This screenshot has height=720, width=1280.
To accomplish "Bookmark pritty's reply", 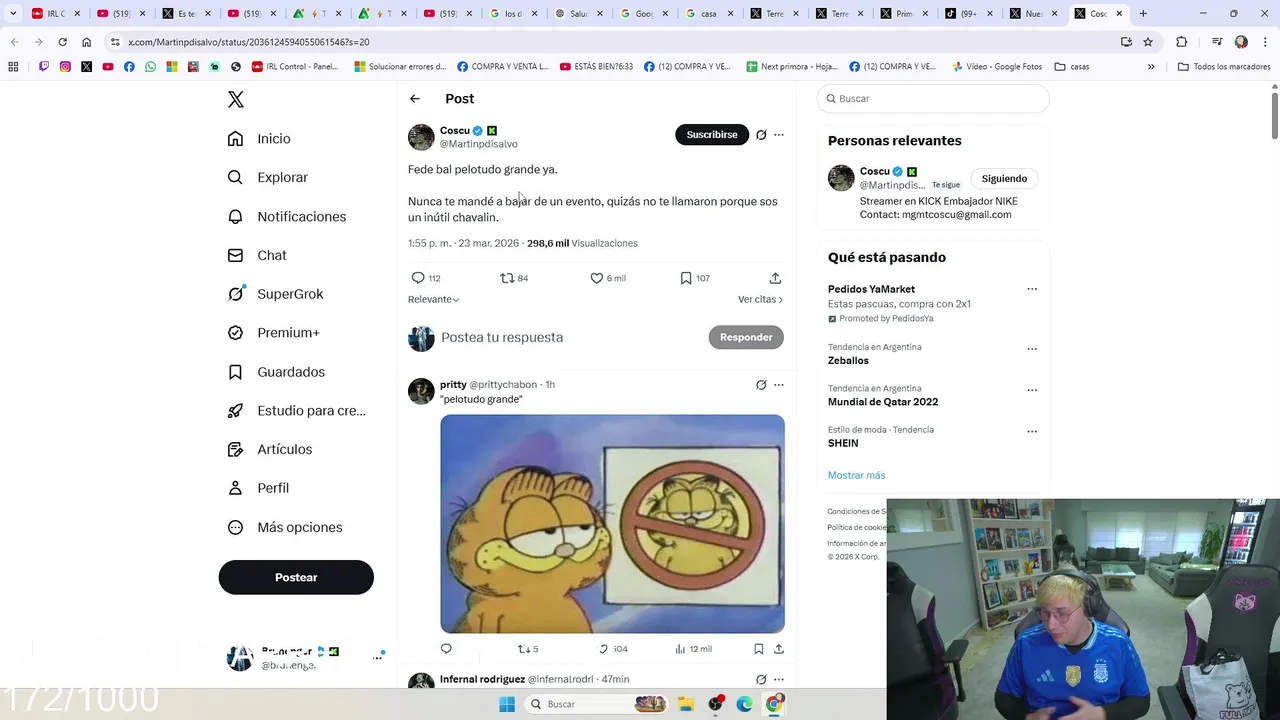I will pyautogui.click(x=759, y=649).
